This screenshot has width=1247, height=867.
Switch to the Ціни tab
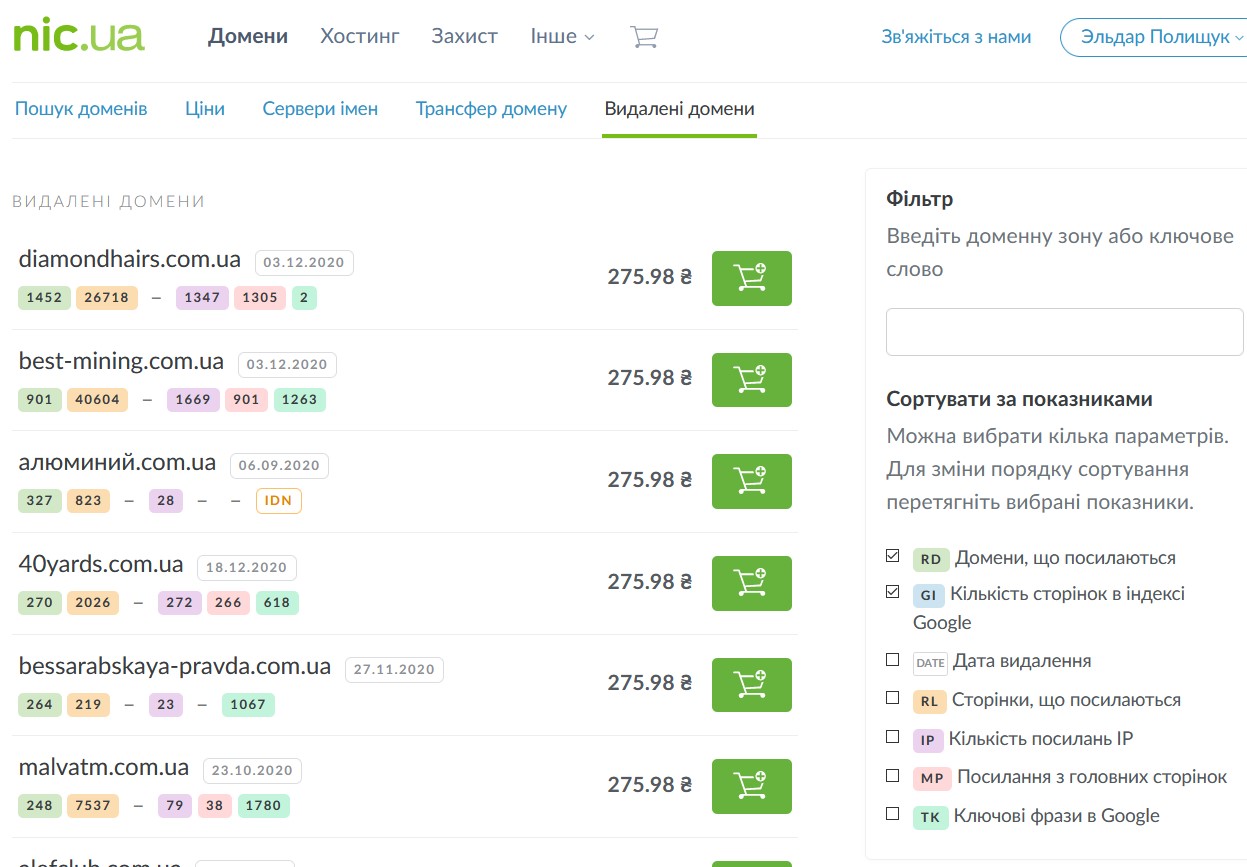click(205, 109)
